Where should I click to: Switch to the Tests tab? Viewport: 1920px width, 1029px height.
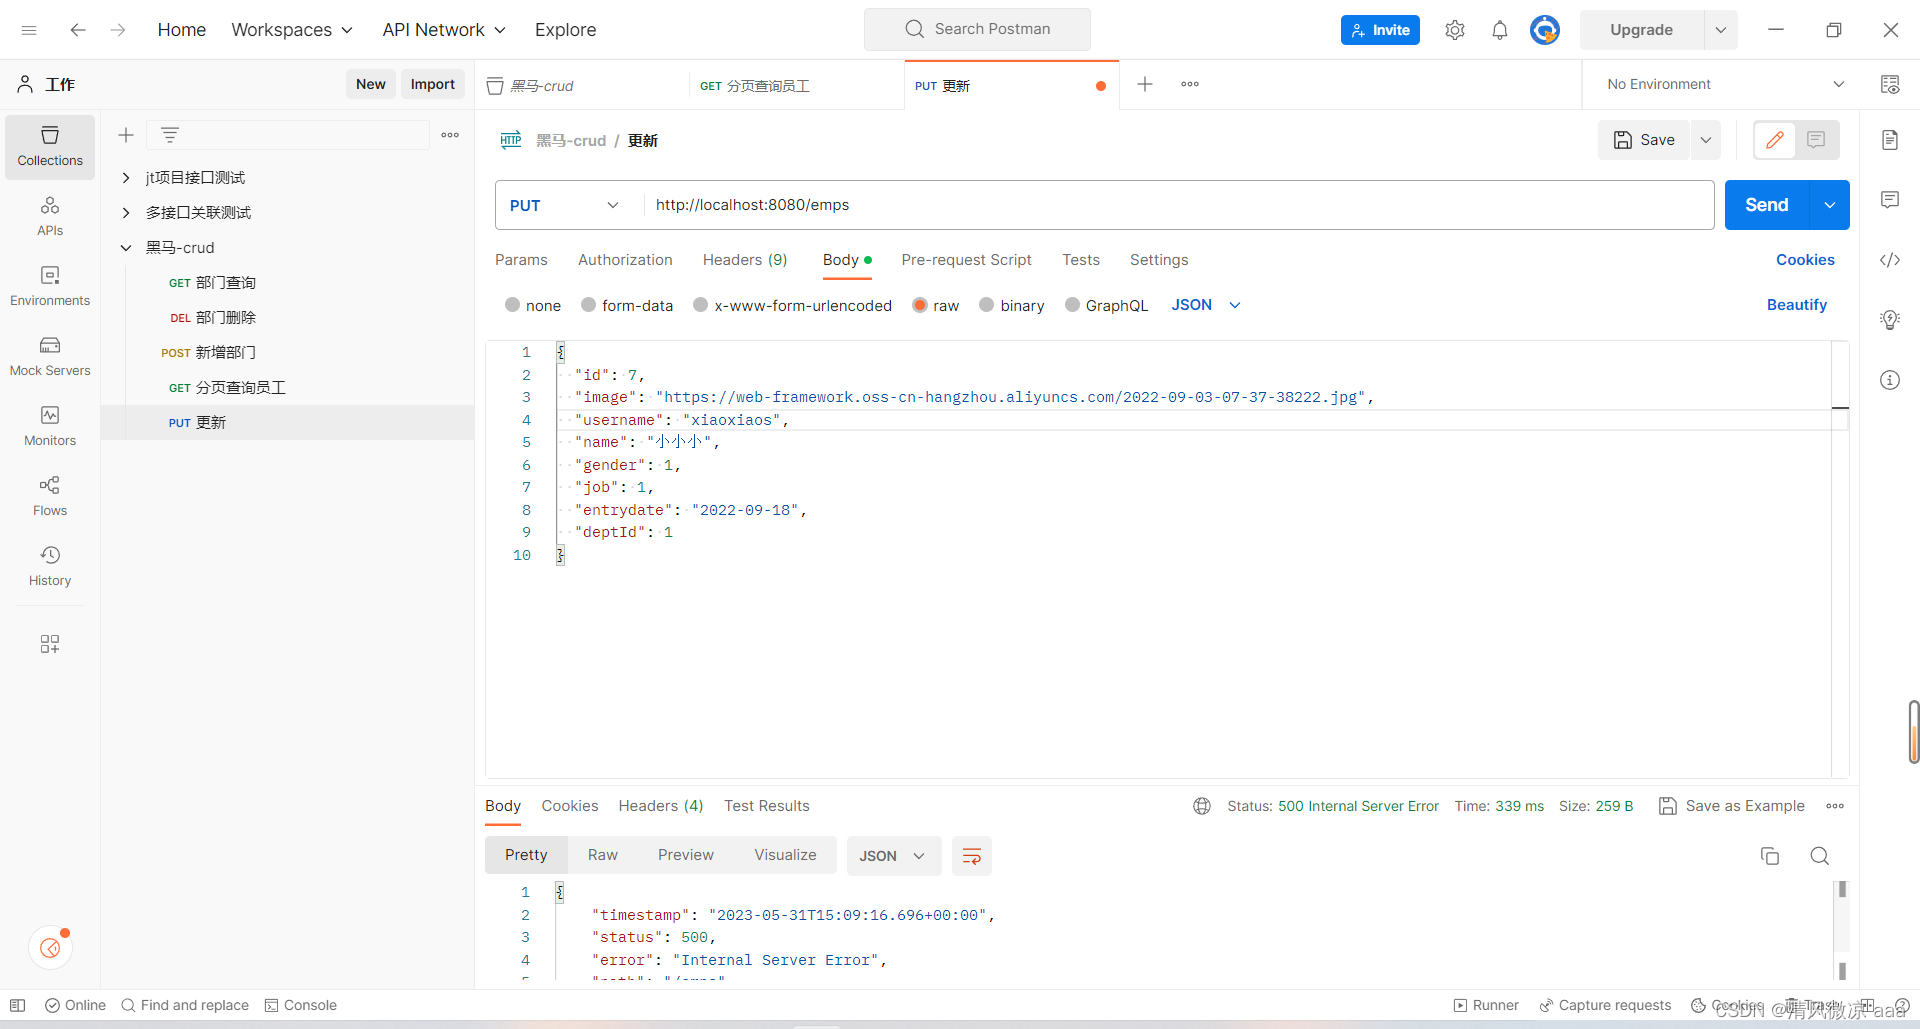pos(1081,260)
